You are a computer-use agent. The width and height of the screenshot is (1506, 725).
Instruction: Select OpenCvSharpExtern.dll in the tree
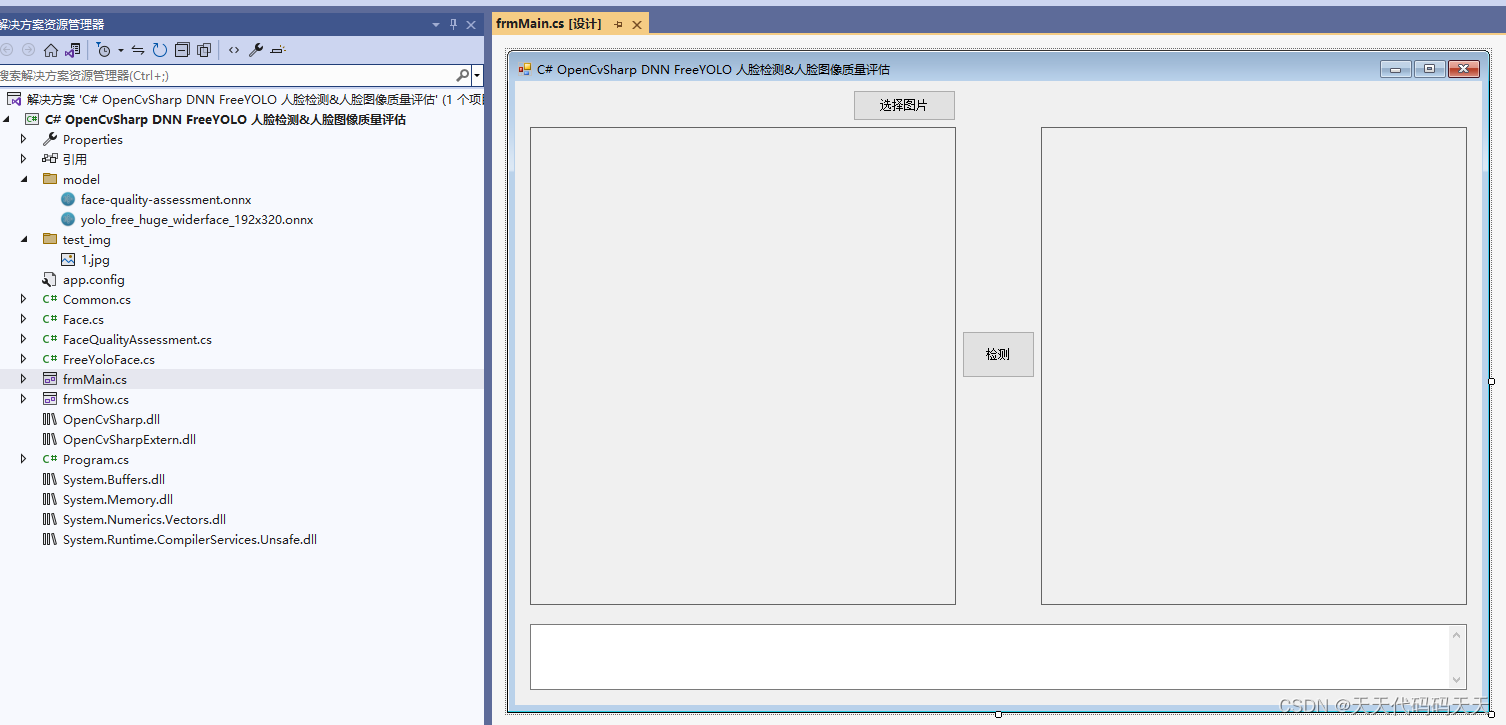coord(129,439)
